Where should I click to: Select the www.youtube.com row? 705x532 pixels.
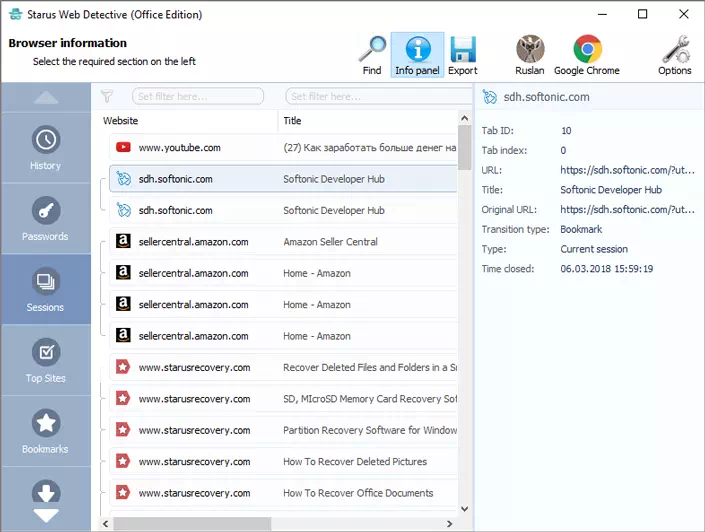283,148
